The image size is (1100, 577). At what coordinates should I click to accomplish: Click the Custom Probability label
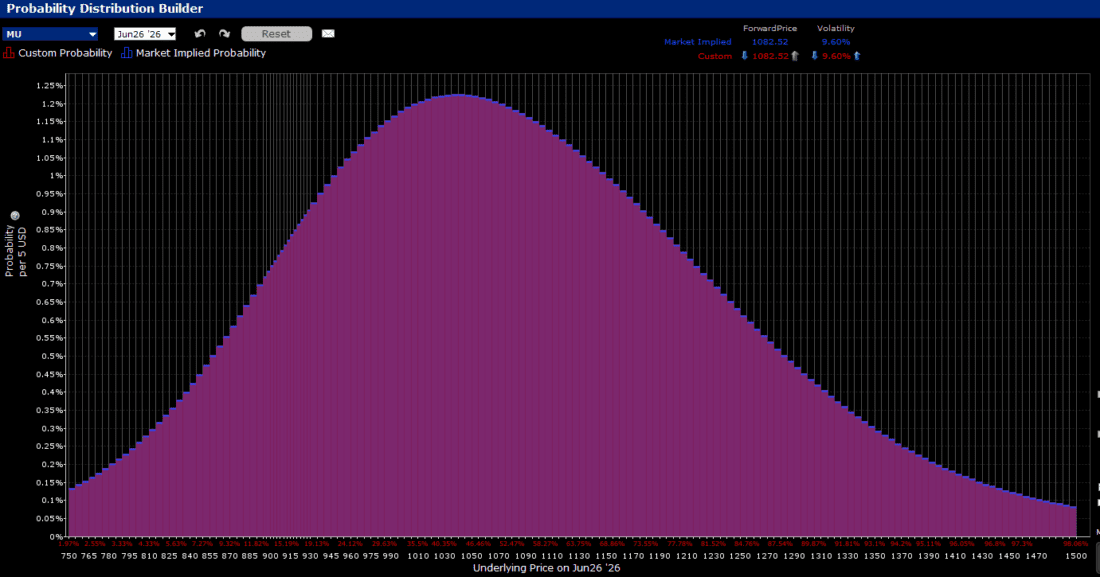coord(65,53)
